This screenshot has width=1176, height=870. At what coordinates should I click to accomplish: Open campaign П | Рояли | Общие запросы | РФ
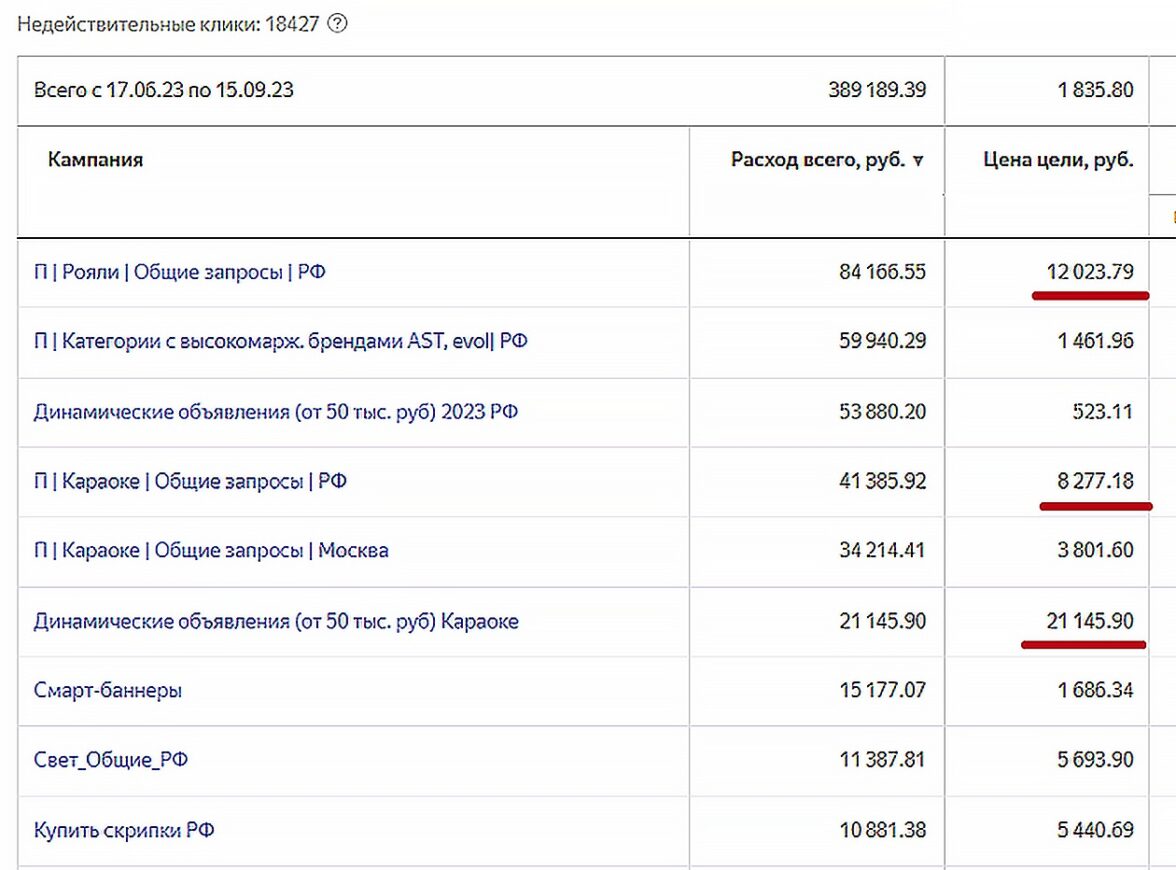coord(180,272)
